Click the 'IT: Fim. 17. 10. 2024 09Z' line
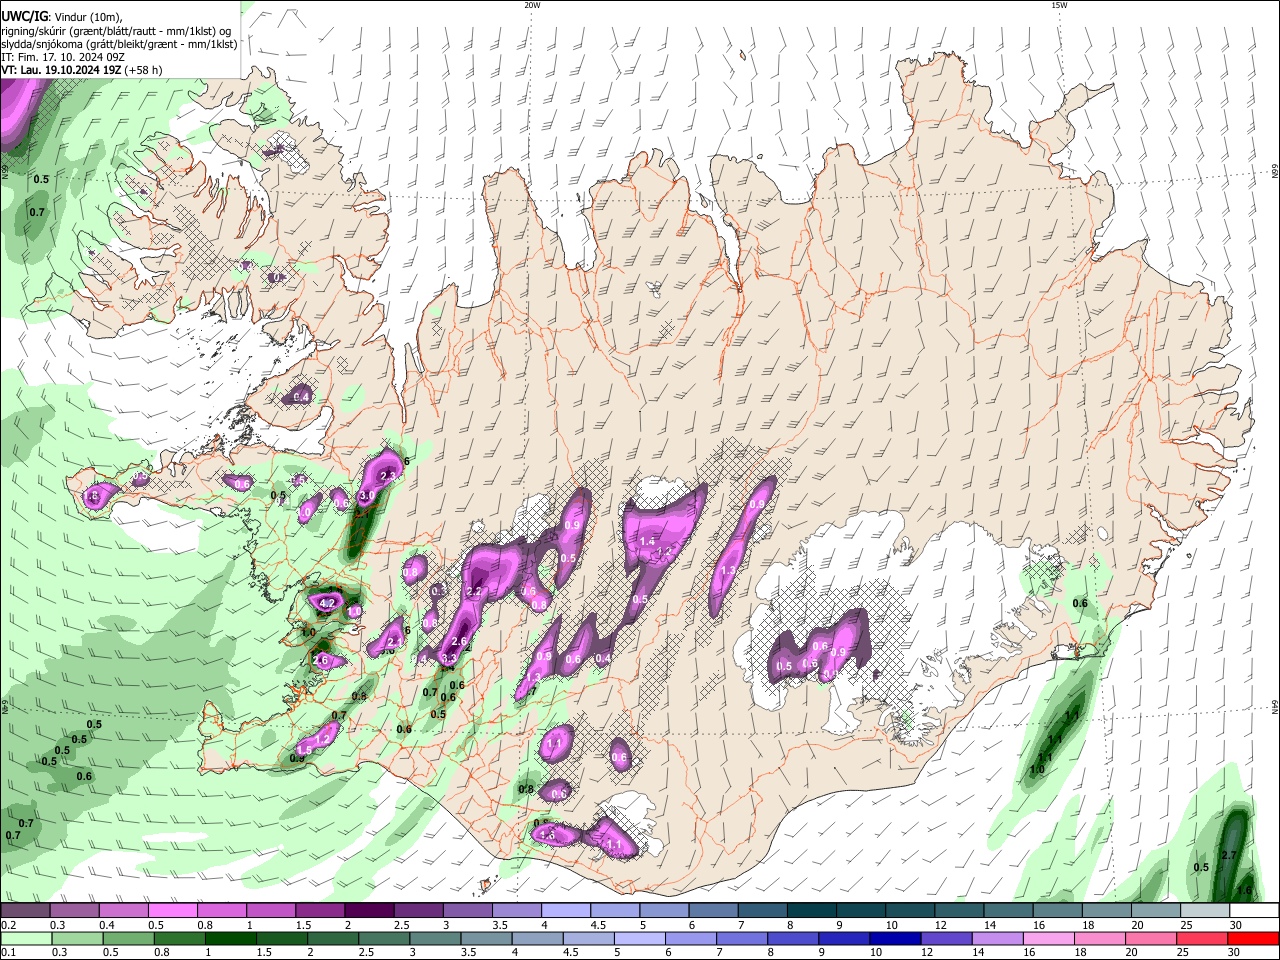This screenshot has width=1280, height=960. (x=62, y=57)
